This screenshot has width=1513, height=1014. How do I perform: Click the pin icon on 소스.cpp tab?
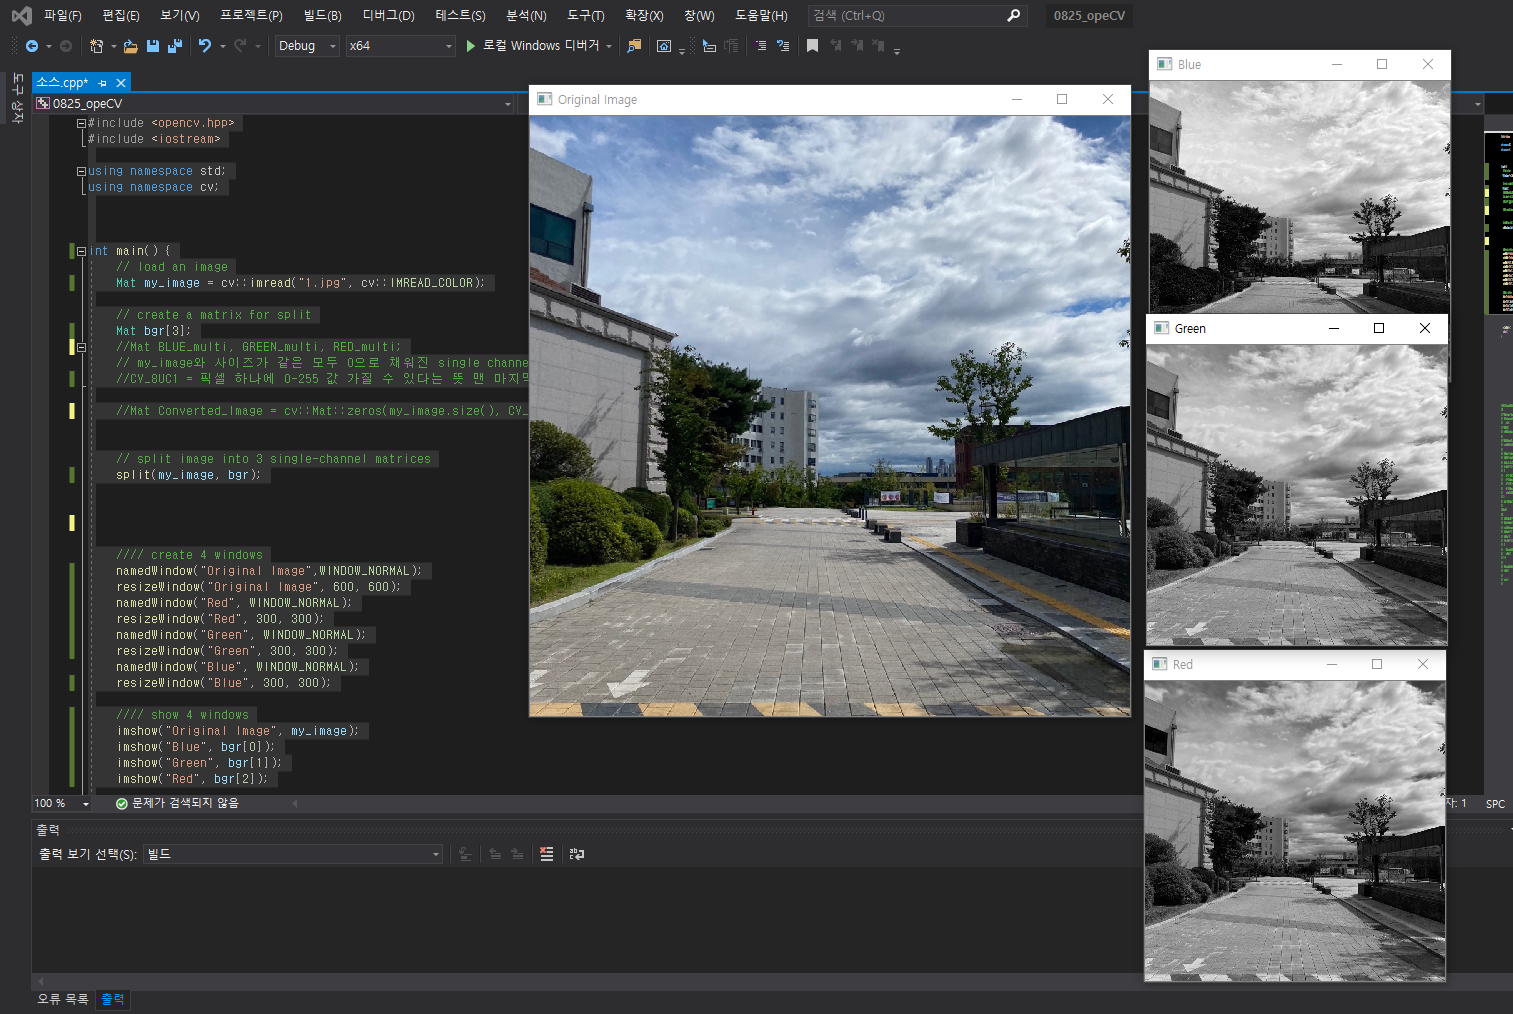[103, 83]
